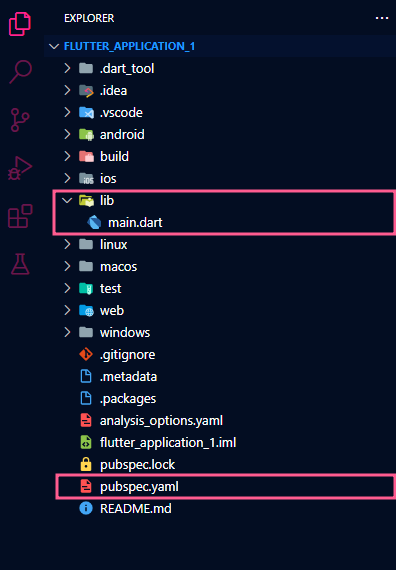Expand the build folder chevron

[67, 156]
